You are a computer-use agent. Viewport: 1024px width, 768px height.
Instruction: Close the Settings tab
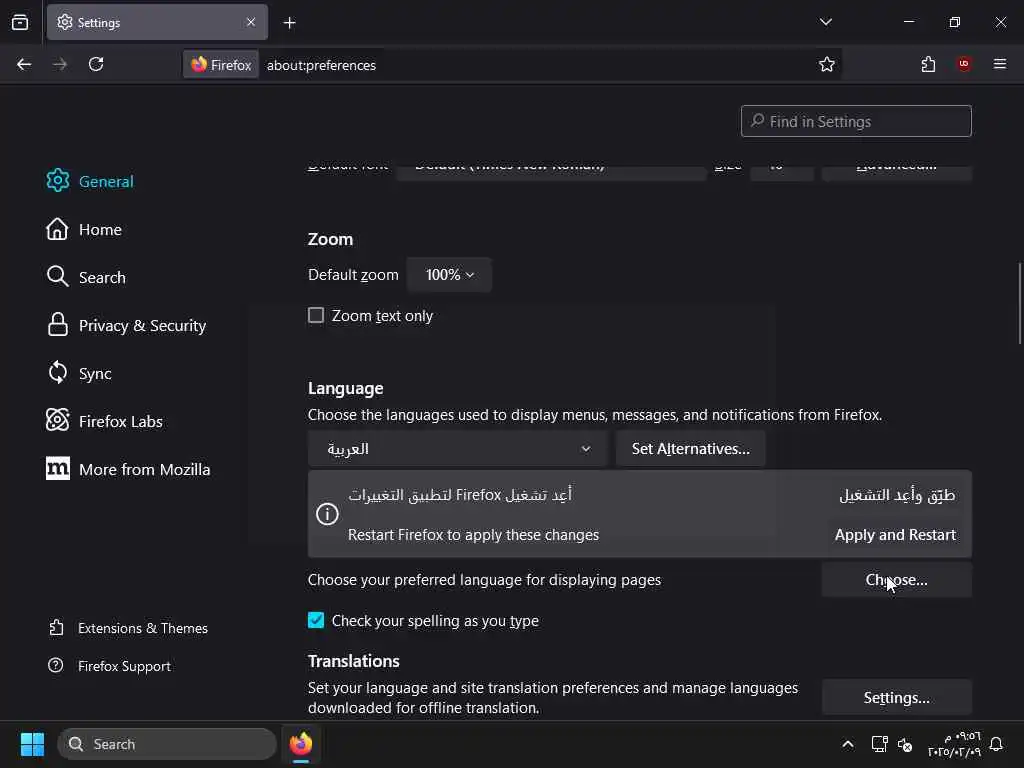(251, 22)
